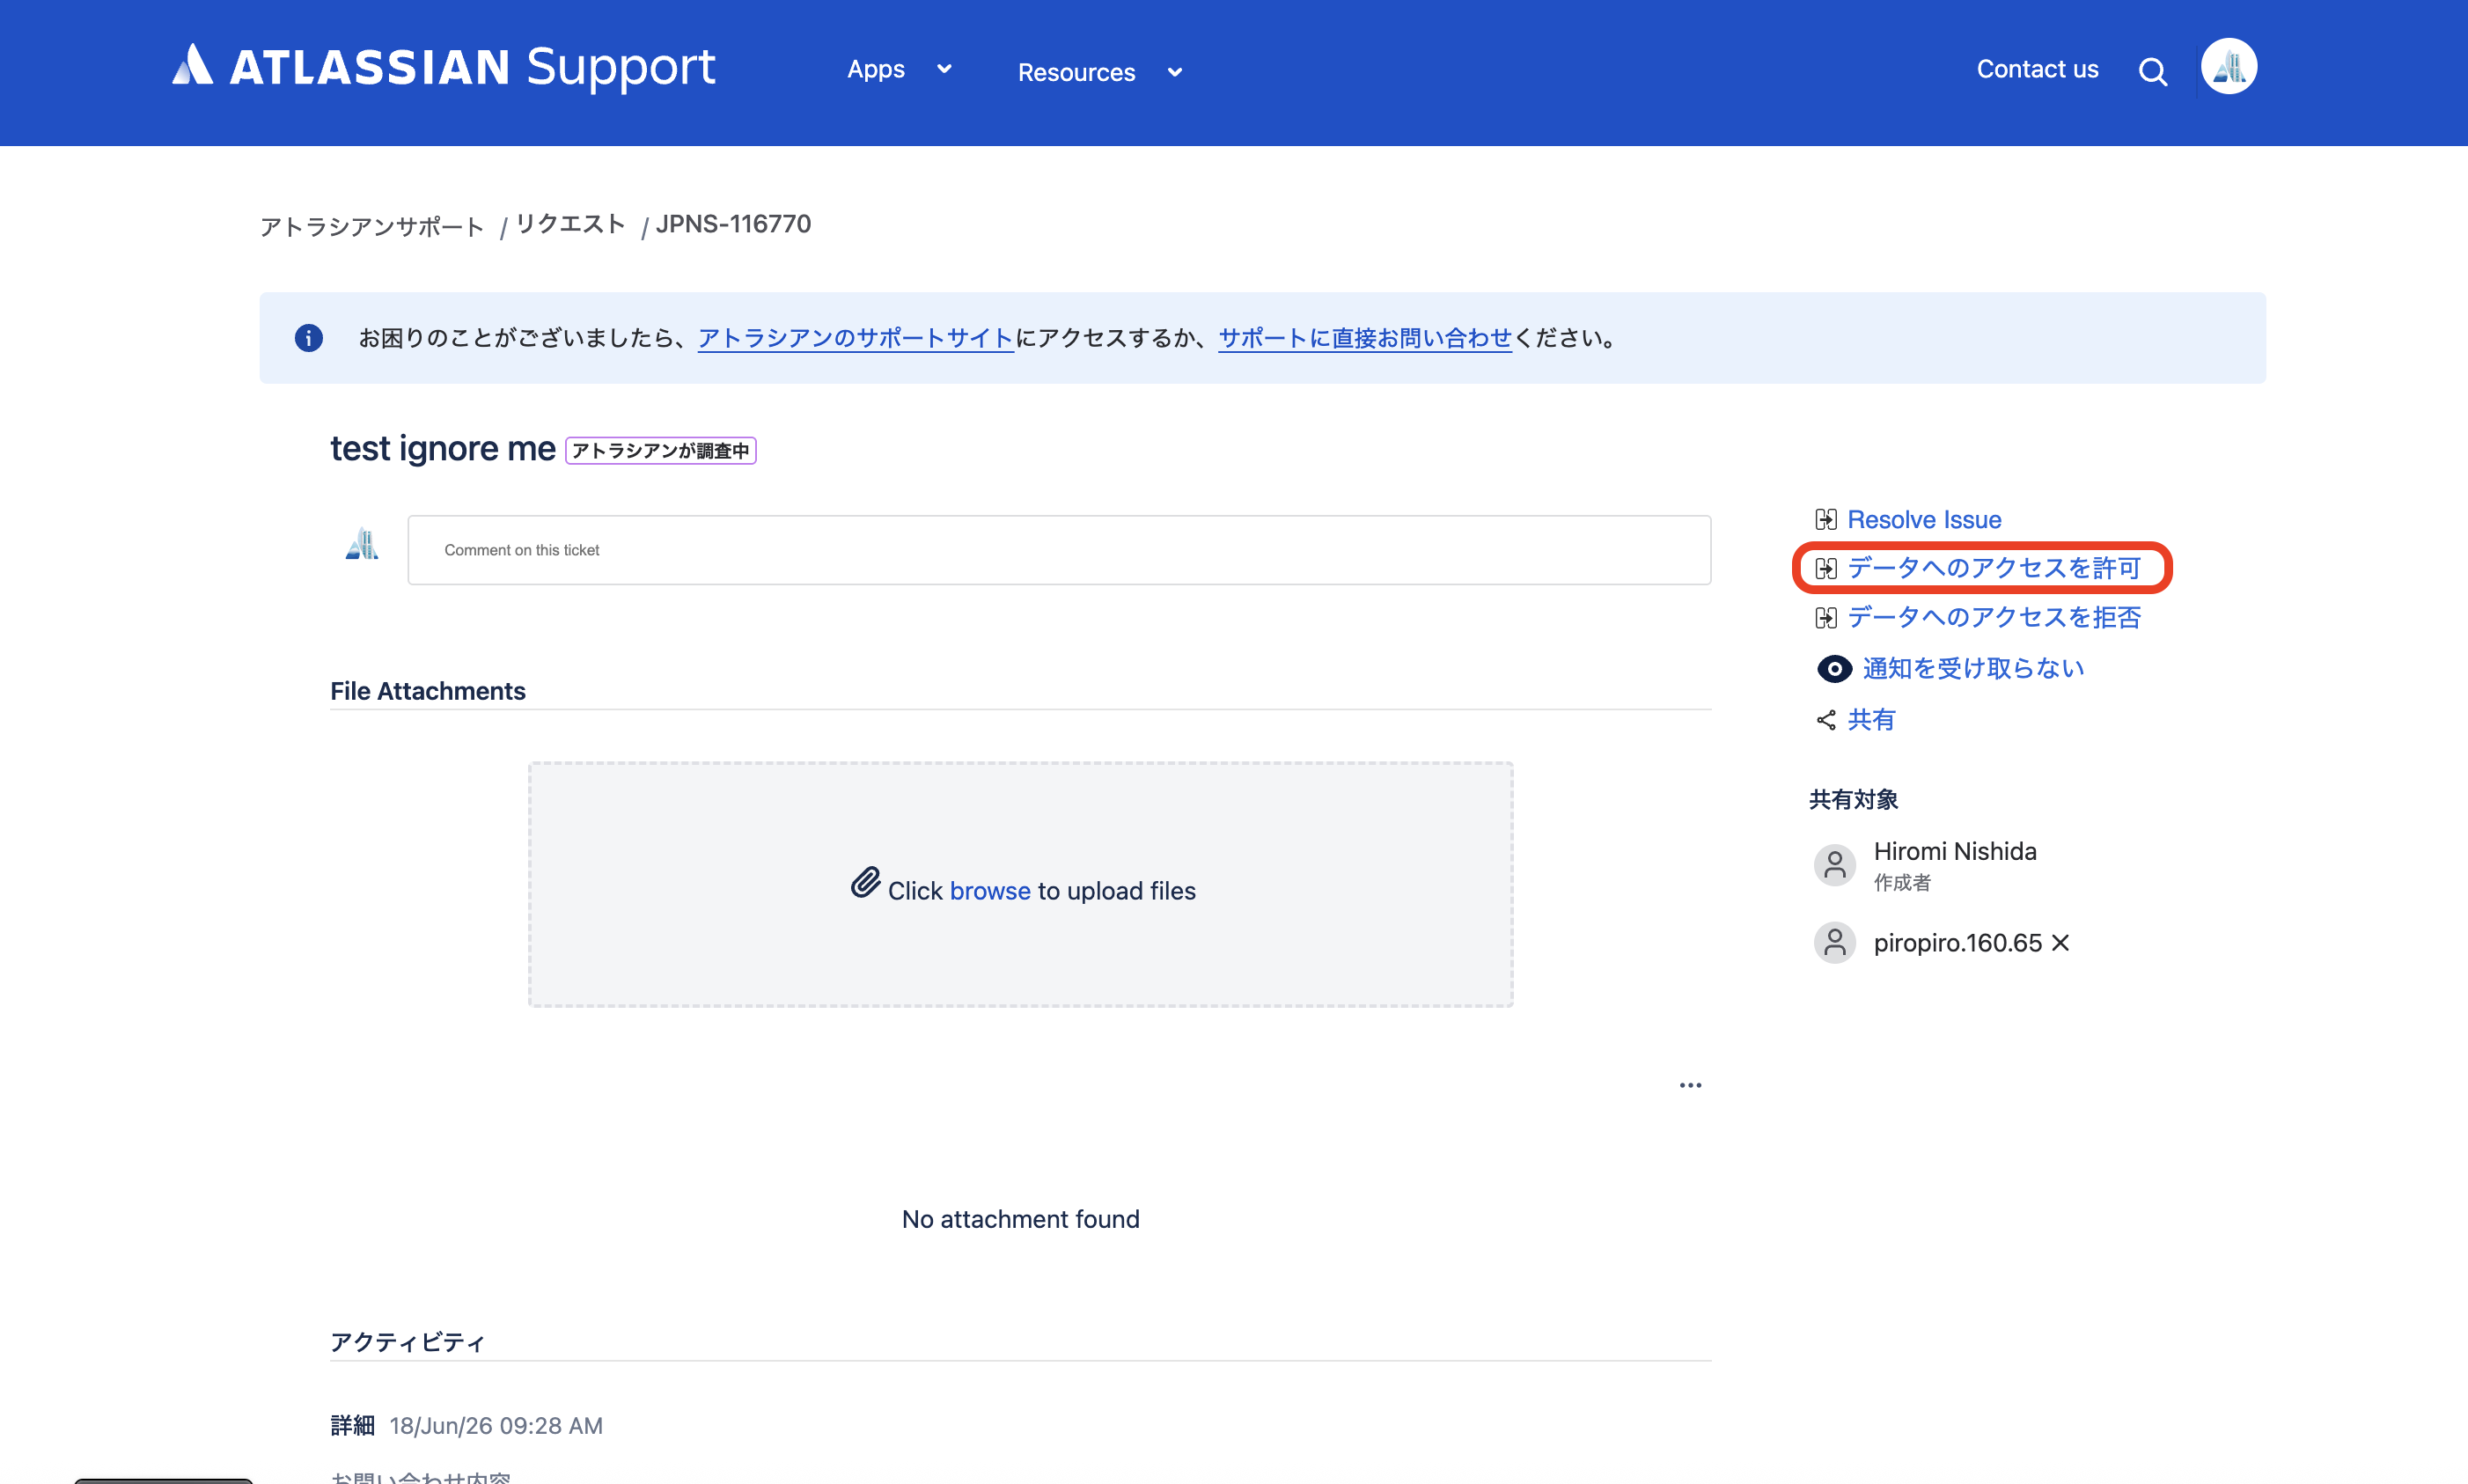Click piropiro.160.65's avatar icon
Image resolution: width=2468 pixels, height=1484 pixels.
click(1834, 942)
